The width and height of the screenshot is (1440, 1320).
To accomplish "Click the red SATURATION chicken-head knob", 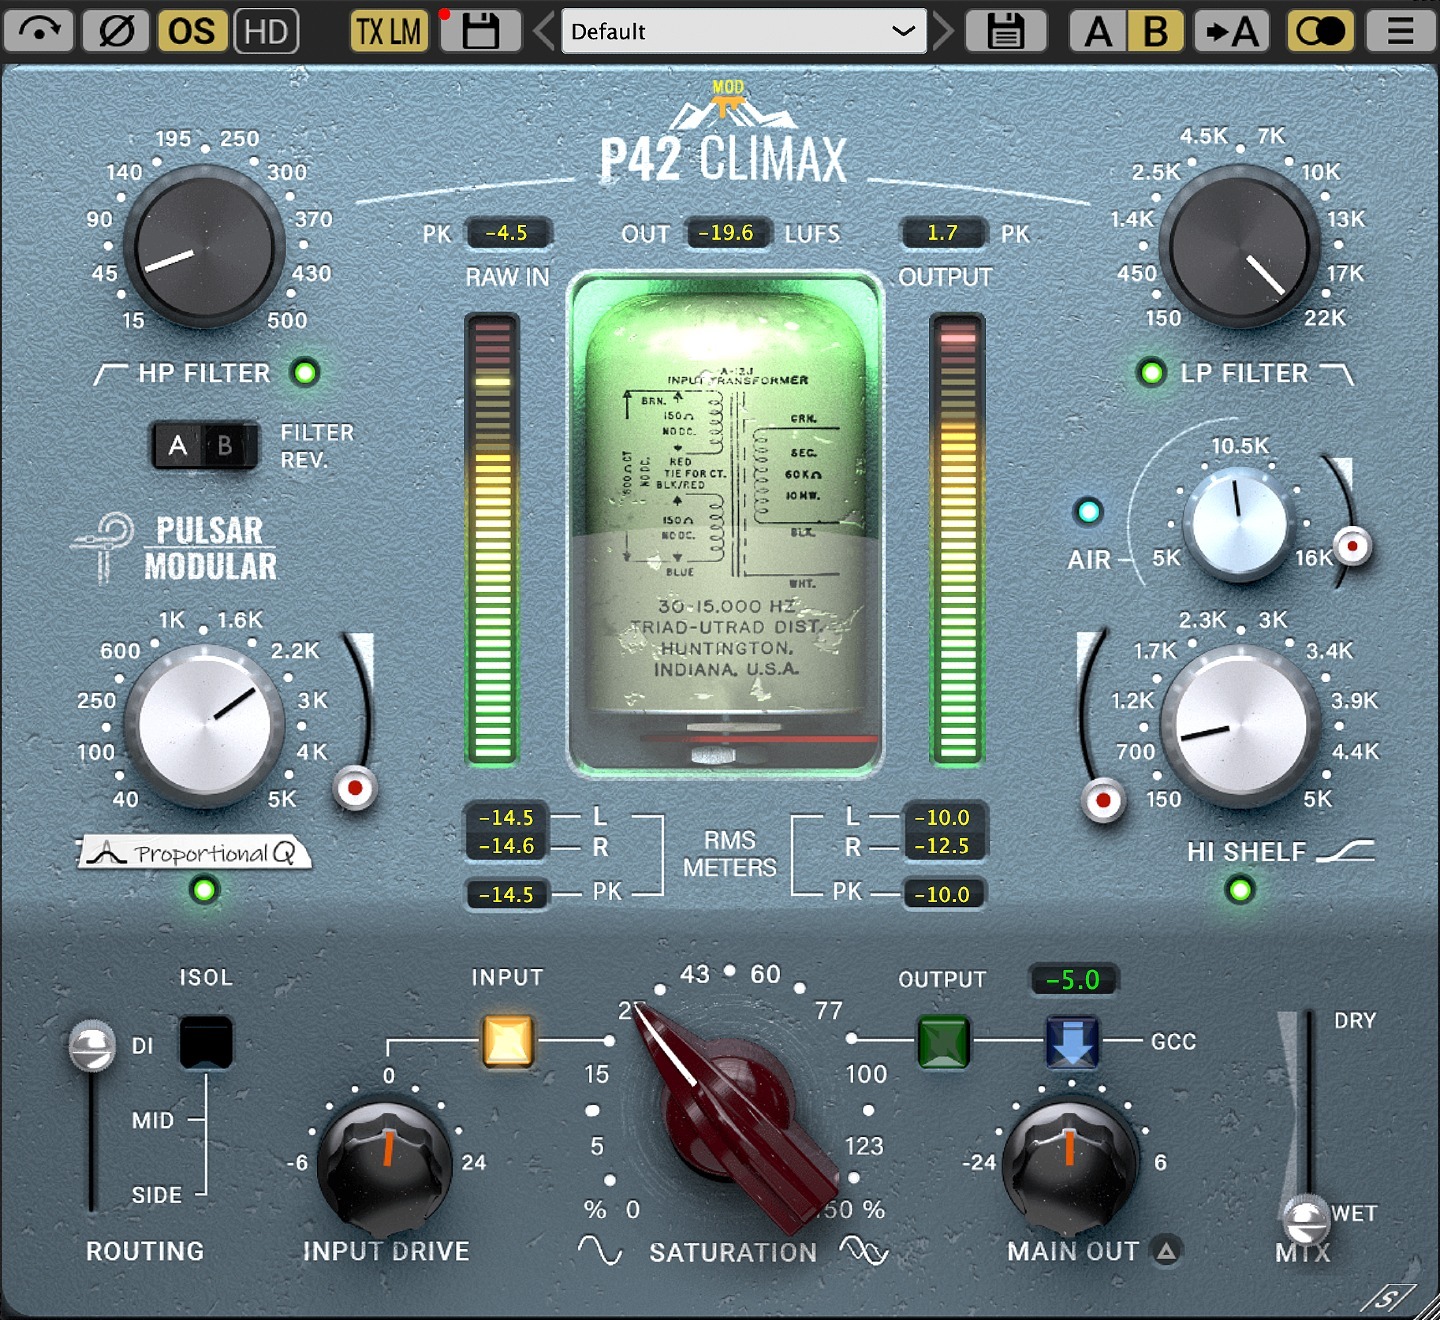I will [x=734, y=1118].
